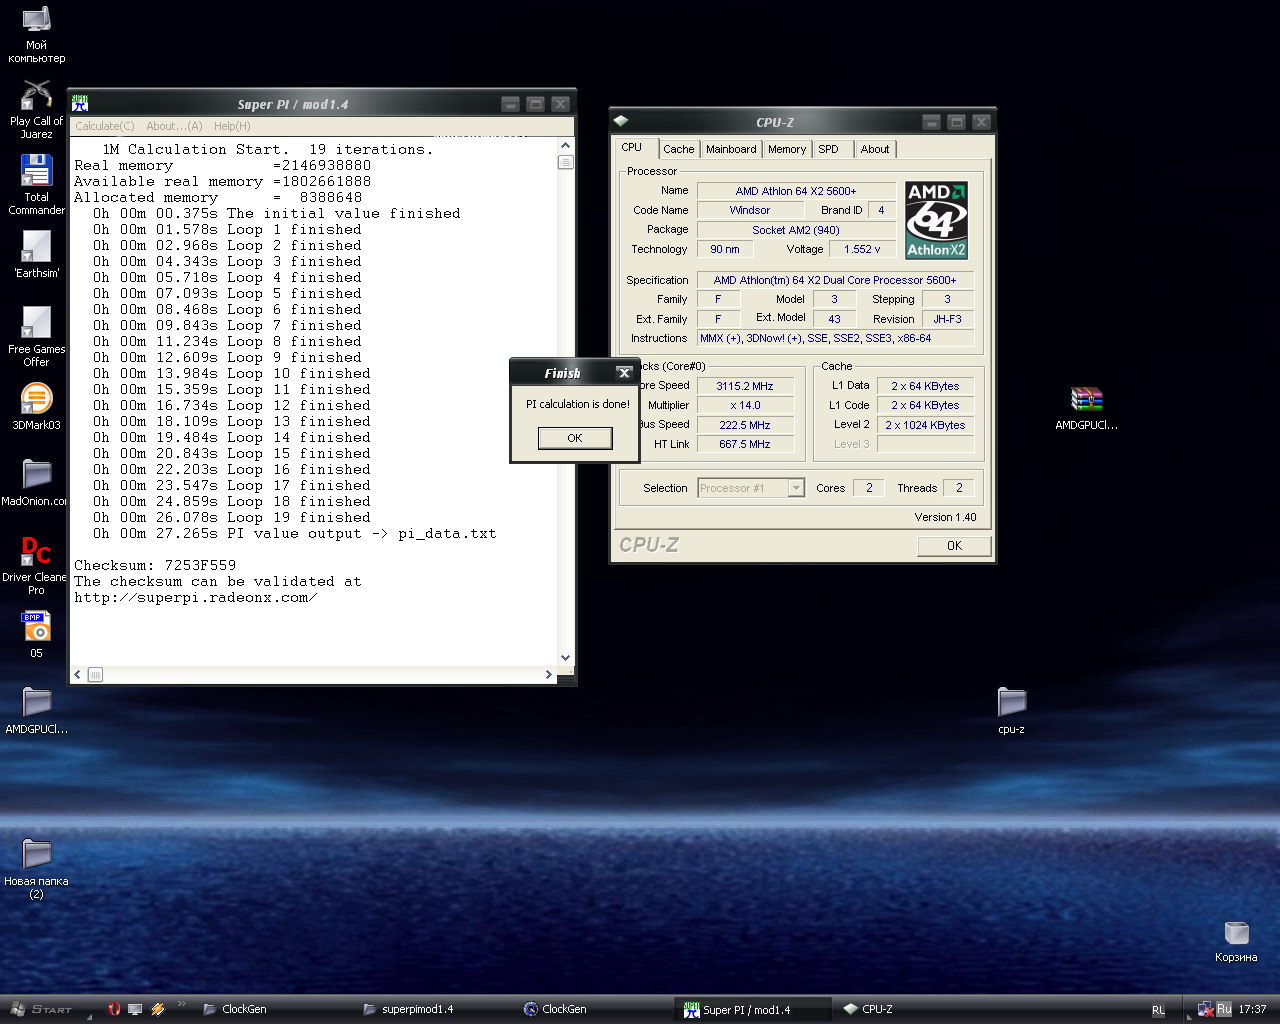Switch to the Cache tab in CPU-Z
Screen dimensions: 1280x1024
678,149
